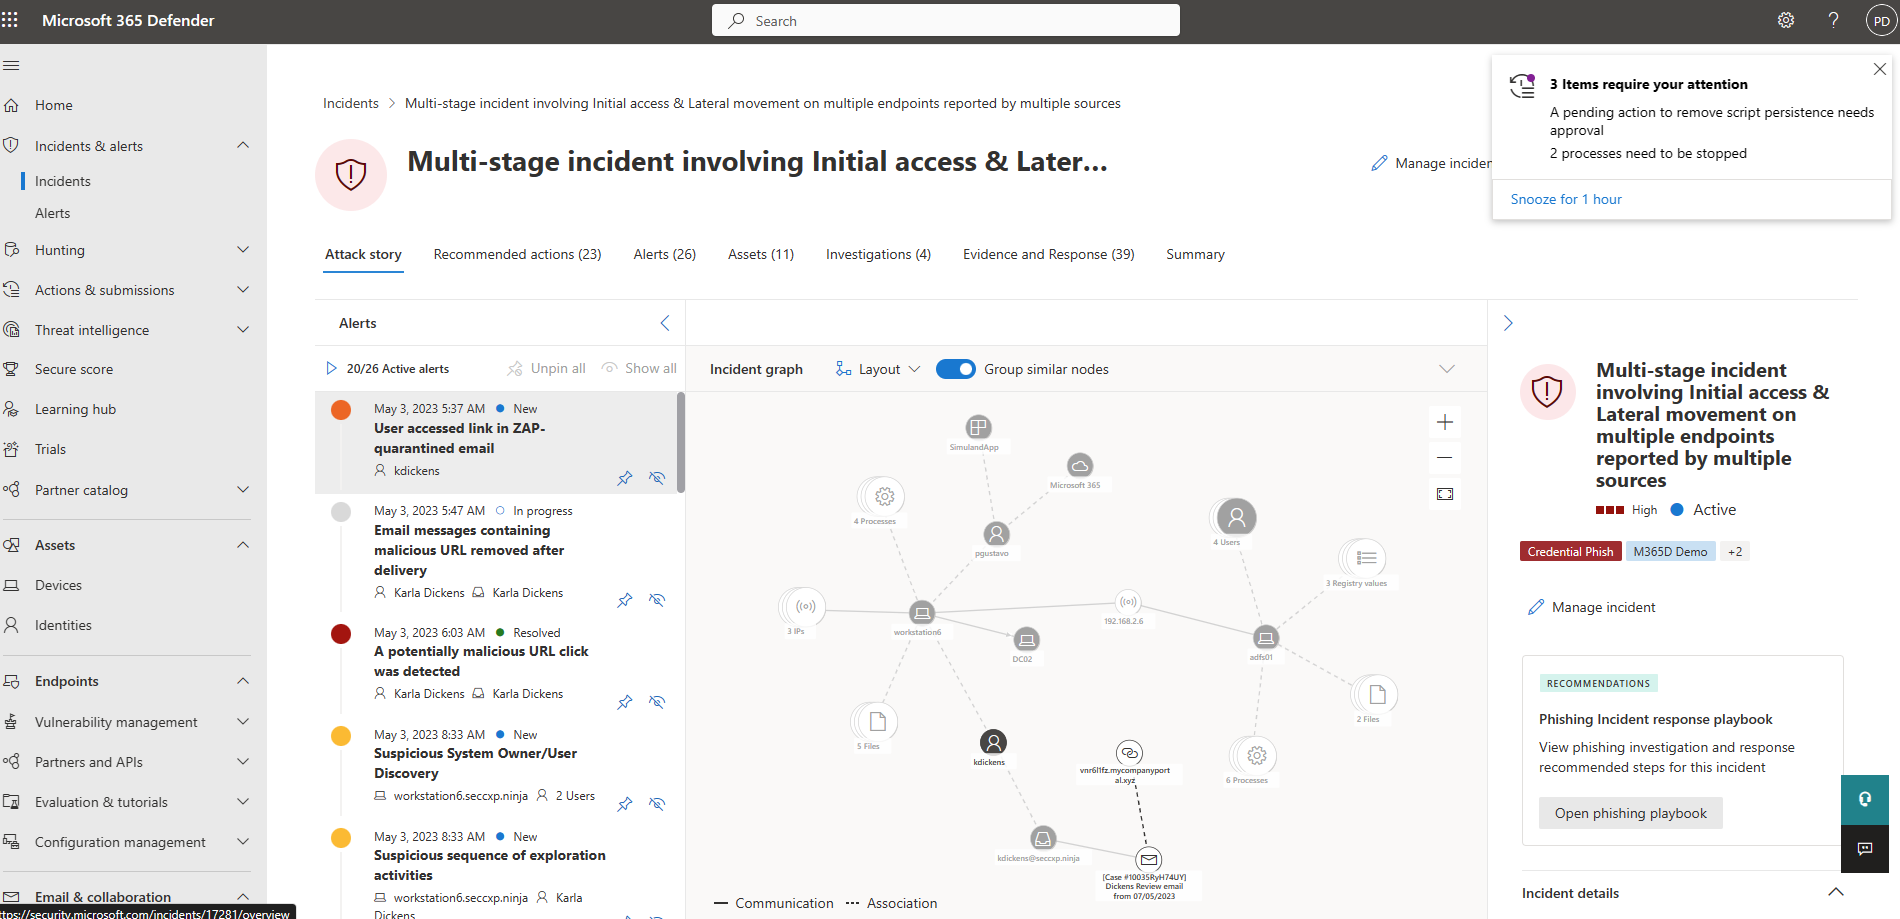Switch to Investigations (4) tab
Image resolution: width=1900 pixels, height=919 pixels.
(878, 254)
